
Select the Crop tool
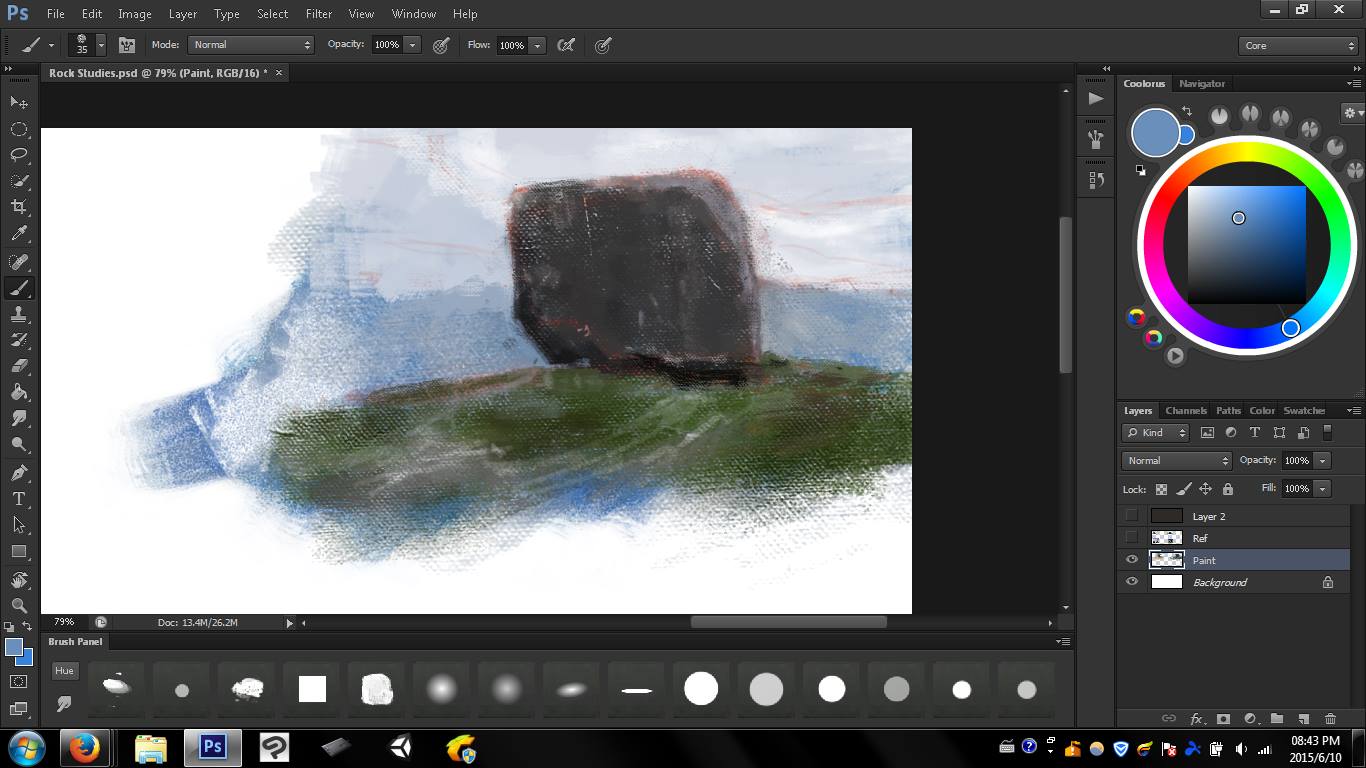[x=18, y=207]
